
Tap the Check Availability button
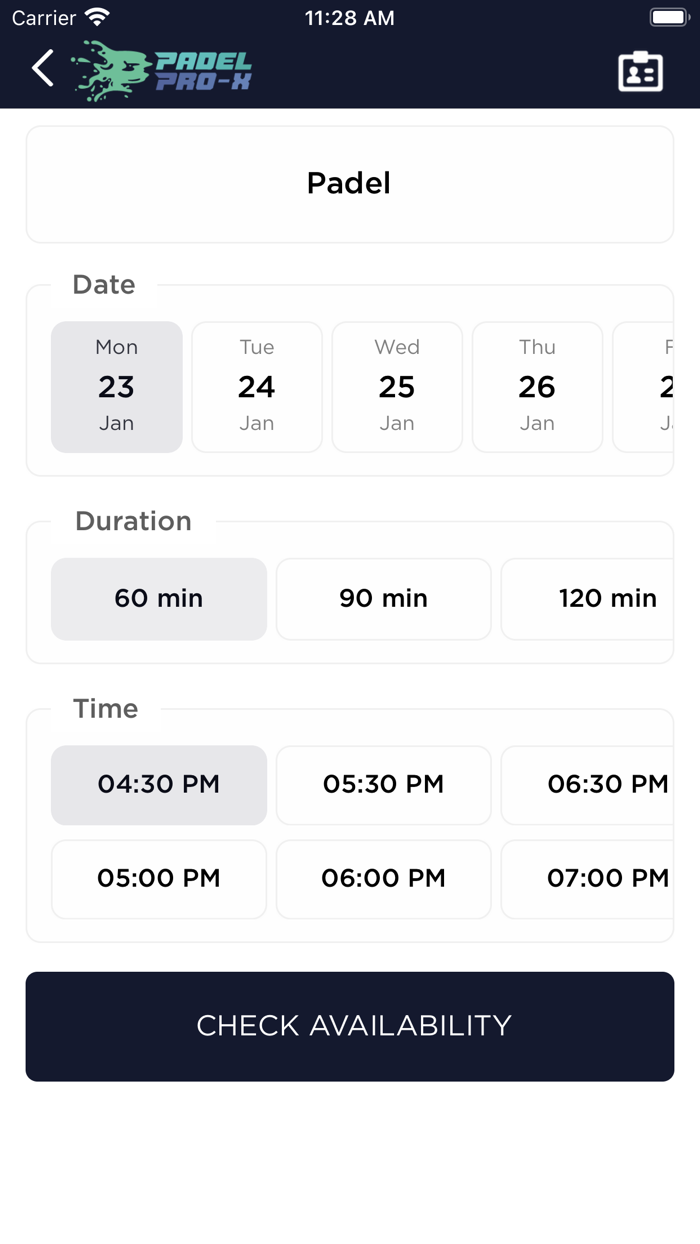point(350,1026)
